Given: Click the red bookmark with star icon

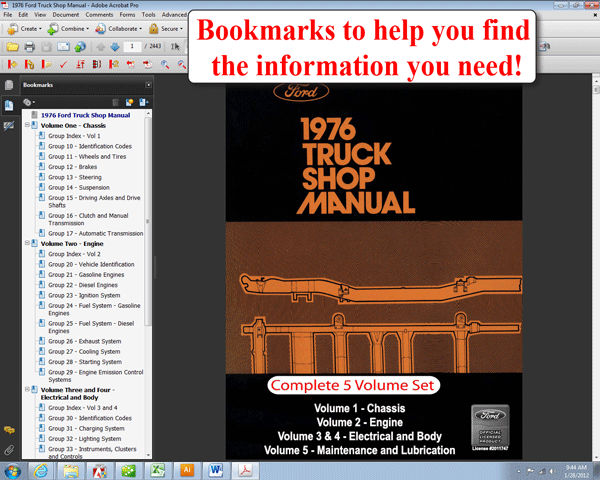Looking at the screenshot, I should pos(12,64).
